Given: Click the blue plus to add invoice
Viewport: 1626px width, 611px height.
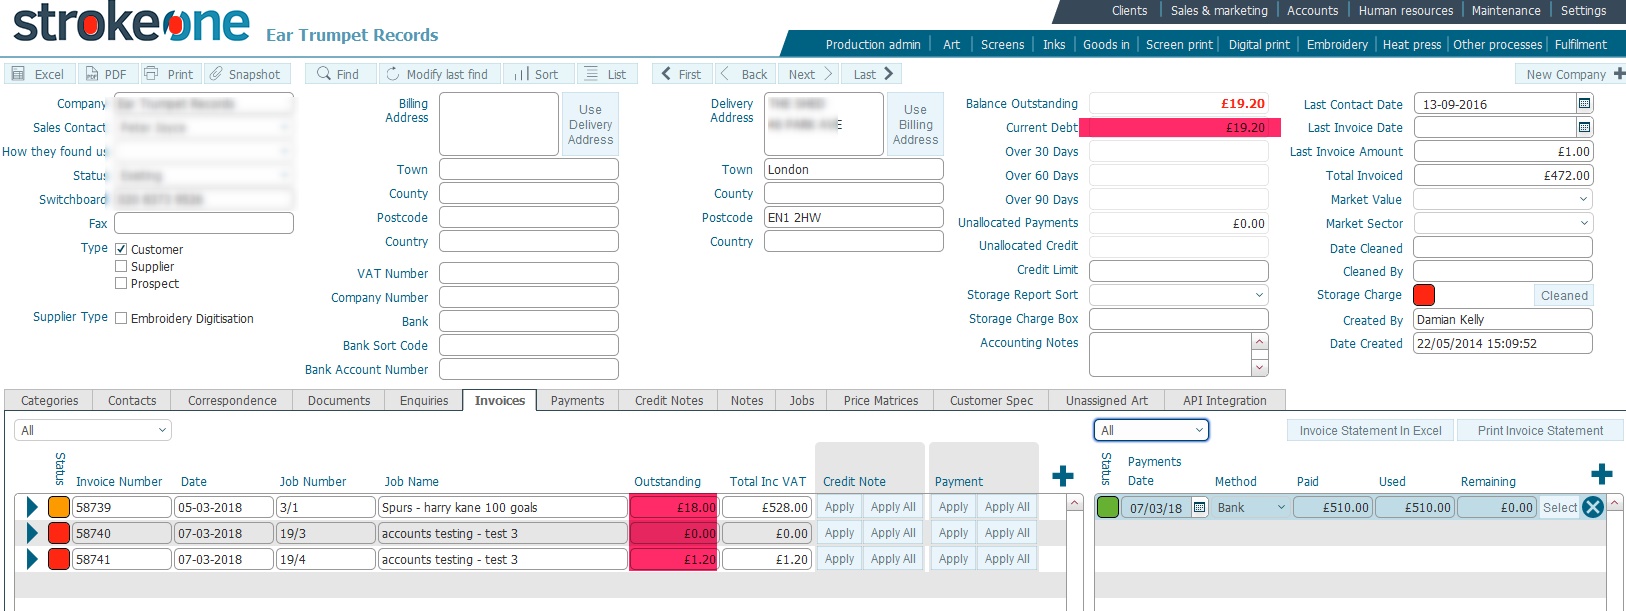Looking at the screenshot, I should (x=1063, y=476).
